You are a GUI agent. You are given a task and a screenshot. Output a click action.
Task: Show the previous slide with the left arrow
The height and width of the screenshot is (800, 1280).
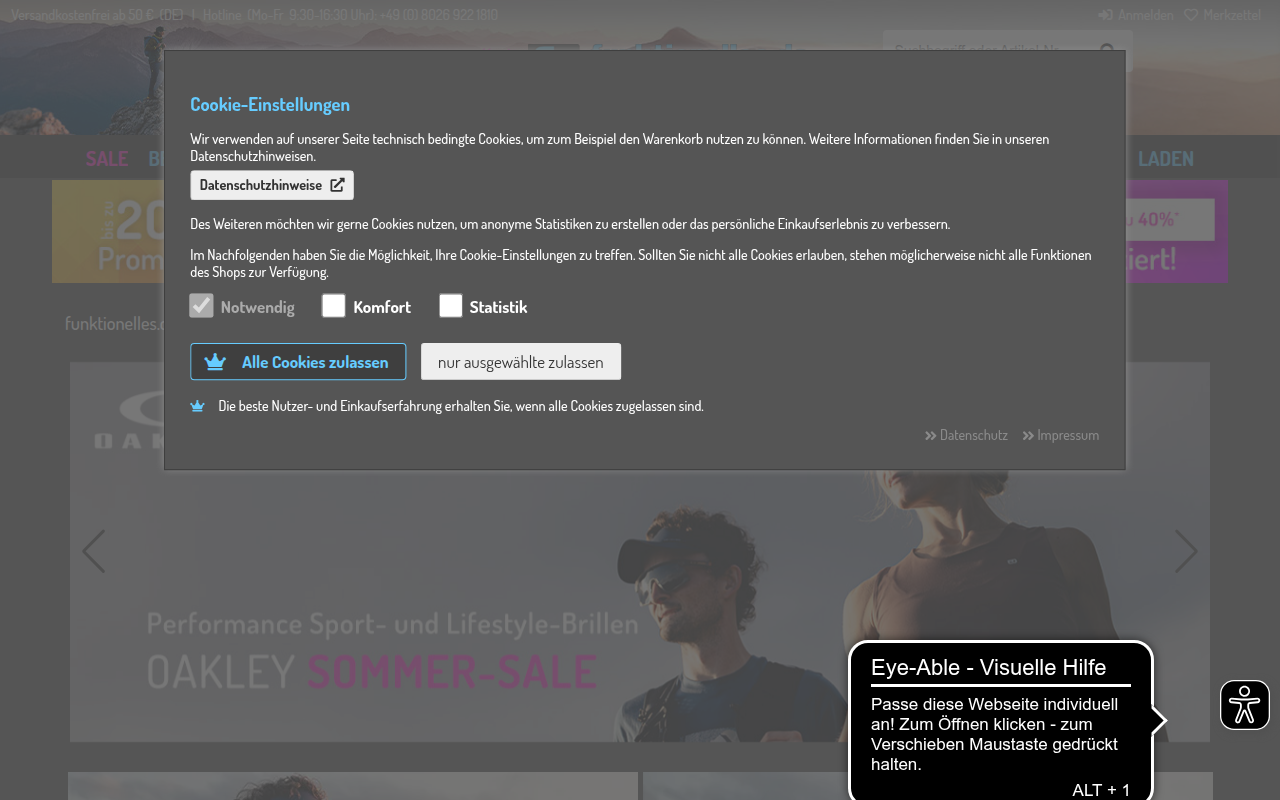click(x=93, y=551)
